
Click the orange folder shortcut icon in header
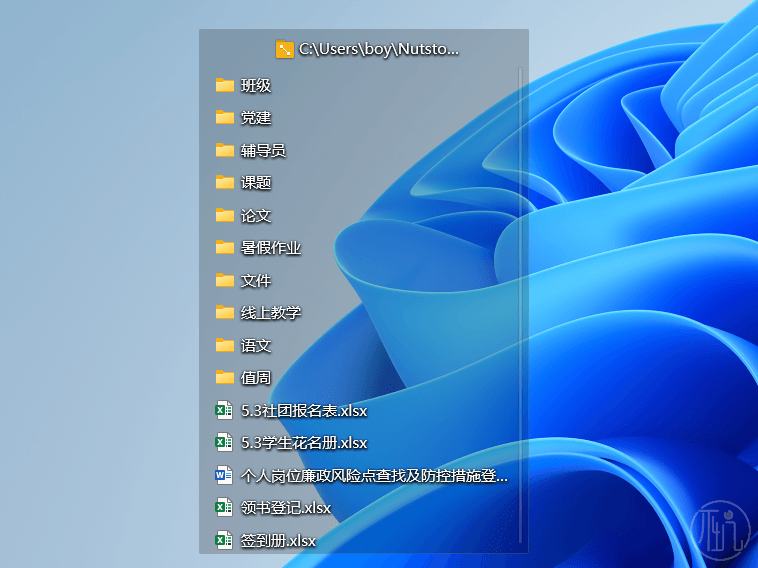click(285, 49)
